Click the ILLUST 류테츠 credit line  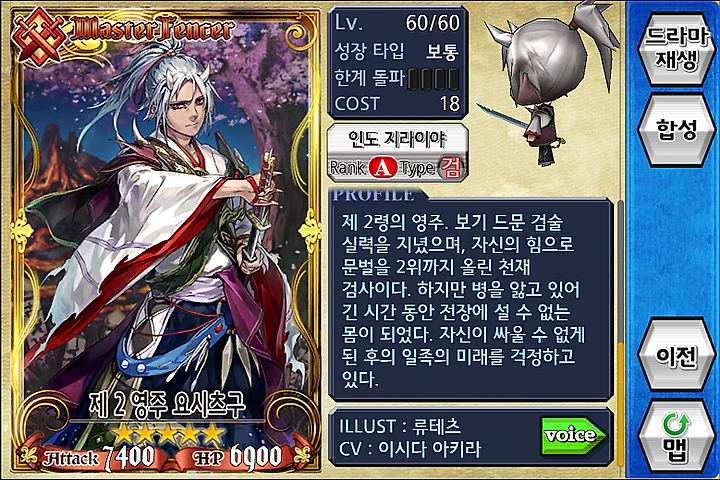point(399,426)
